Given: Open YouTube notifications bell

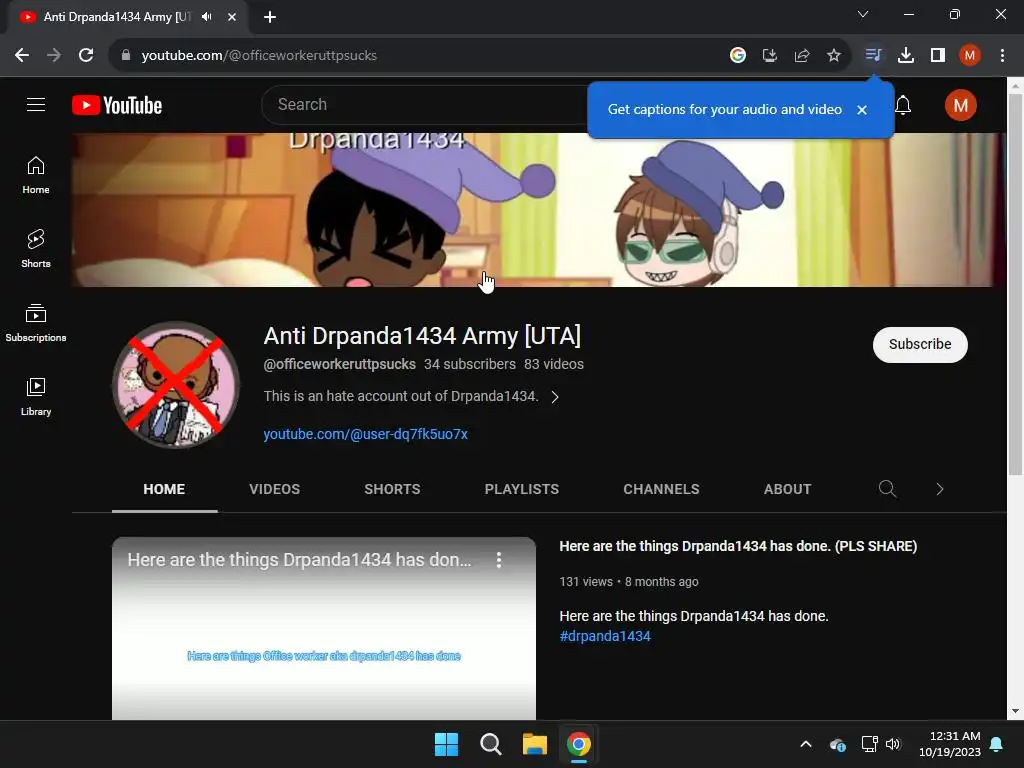Looking at the screenshot, I should coord(903,105).
